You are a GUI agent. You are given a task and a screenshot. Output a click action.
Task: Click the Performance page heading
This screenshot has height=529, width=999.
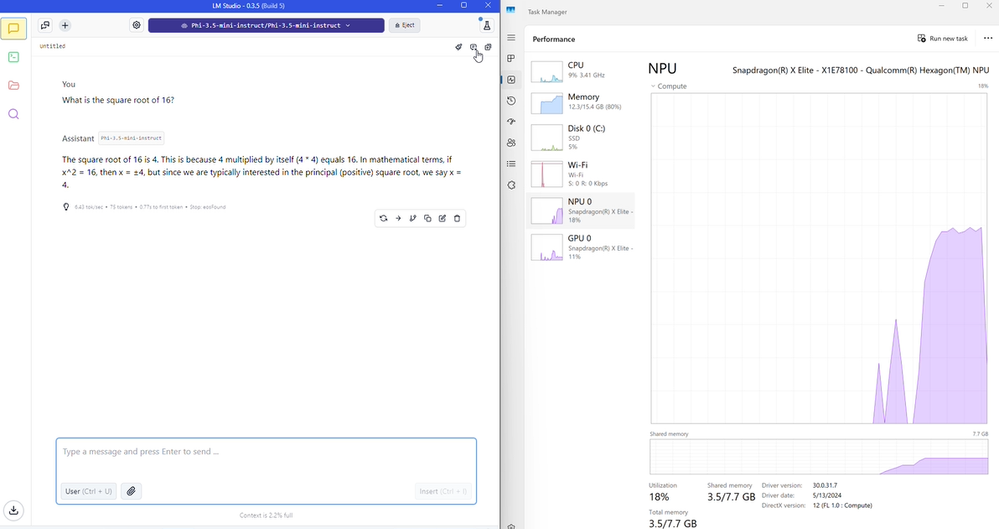click(x=554, y=39)
